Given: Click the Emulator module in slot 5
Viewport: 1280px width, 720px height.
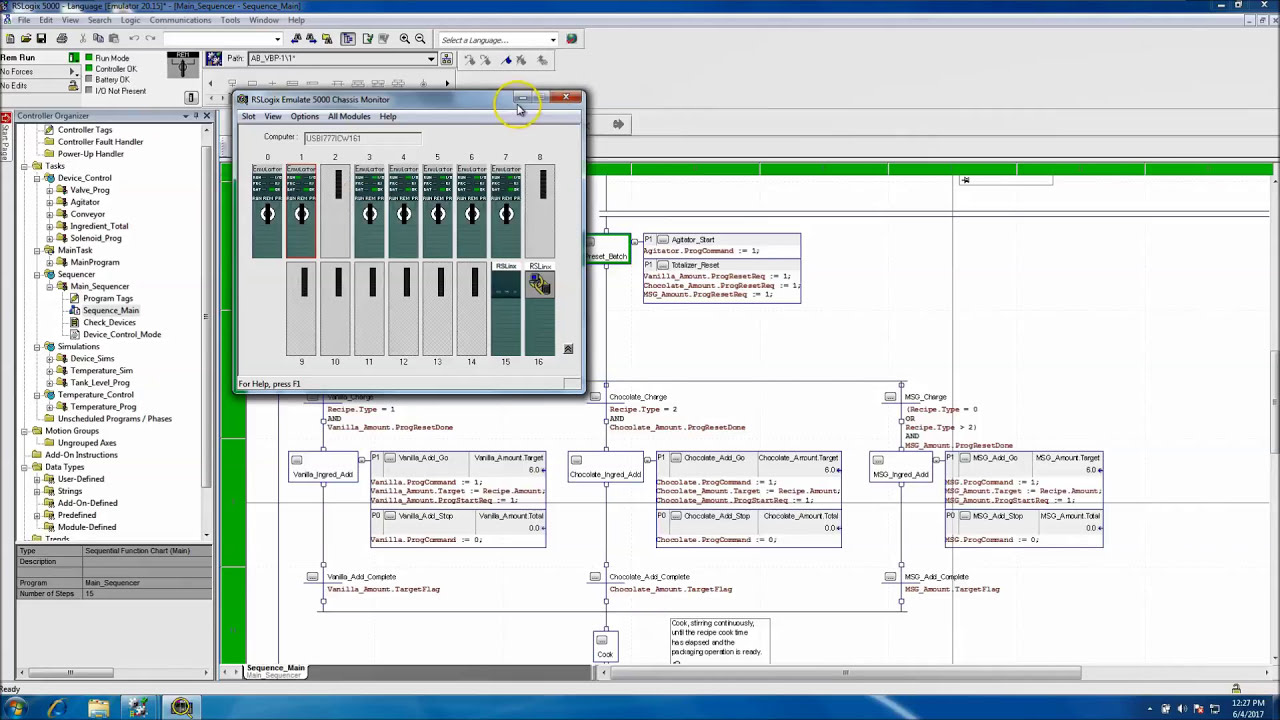Looking at the screenshot, I should click(x=437, y=210).
